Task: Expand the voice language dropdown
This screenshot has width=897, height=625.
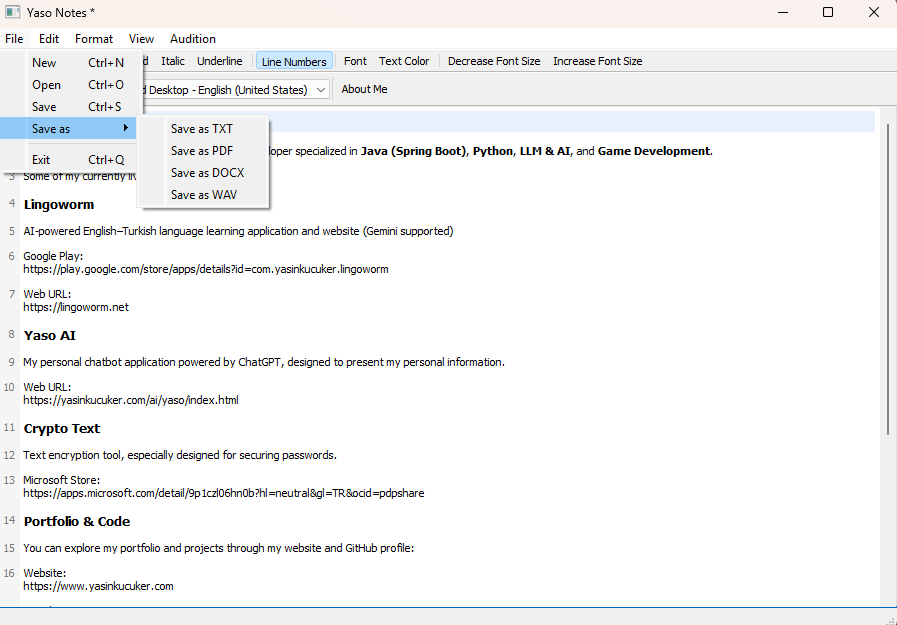Action: [320, 90]
